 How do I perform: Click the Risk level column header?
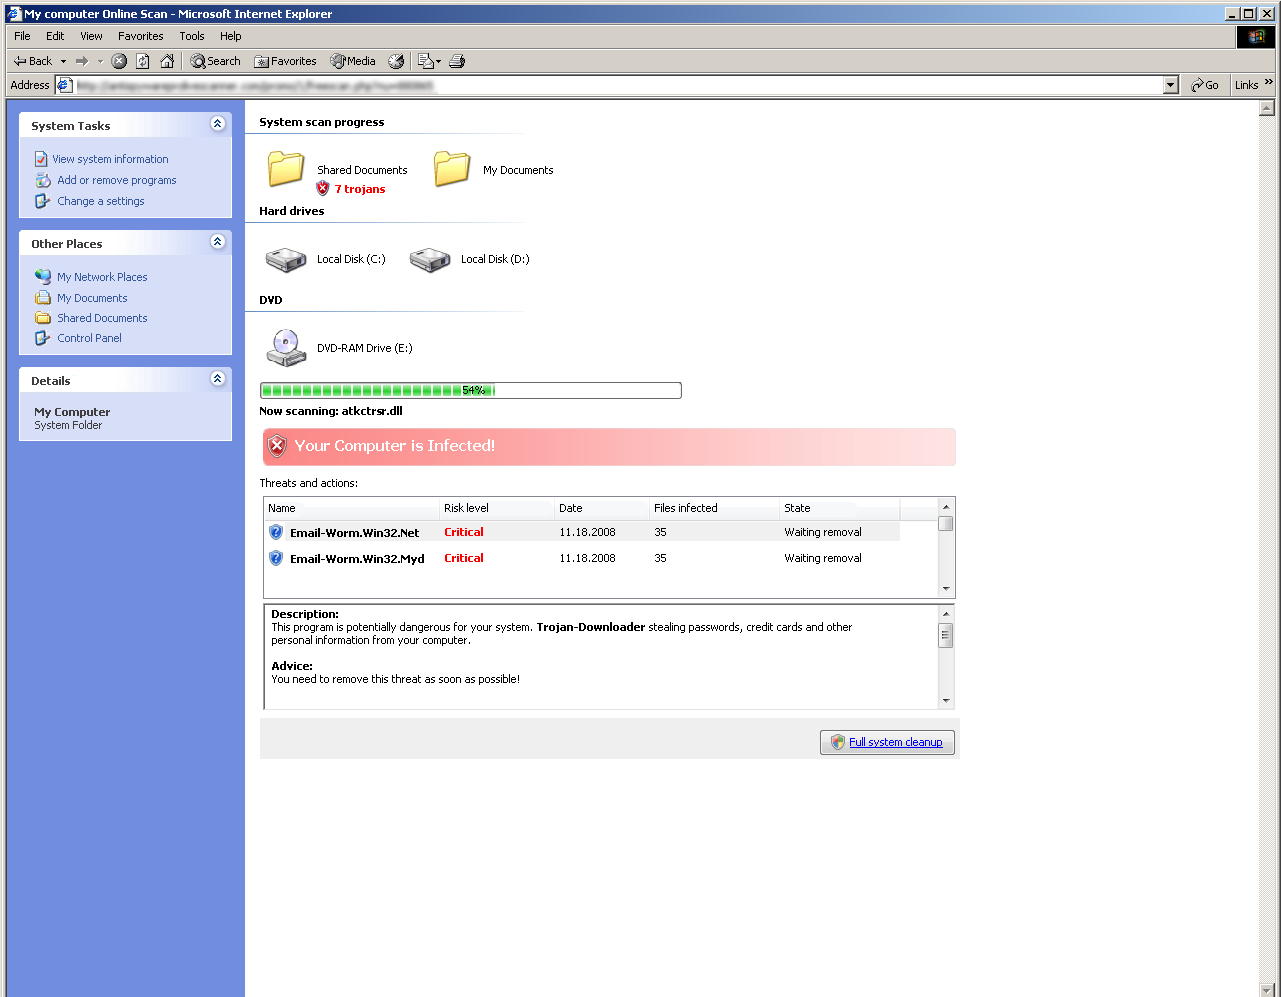coord(497,508)
